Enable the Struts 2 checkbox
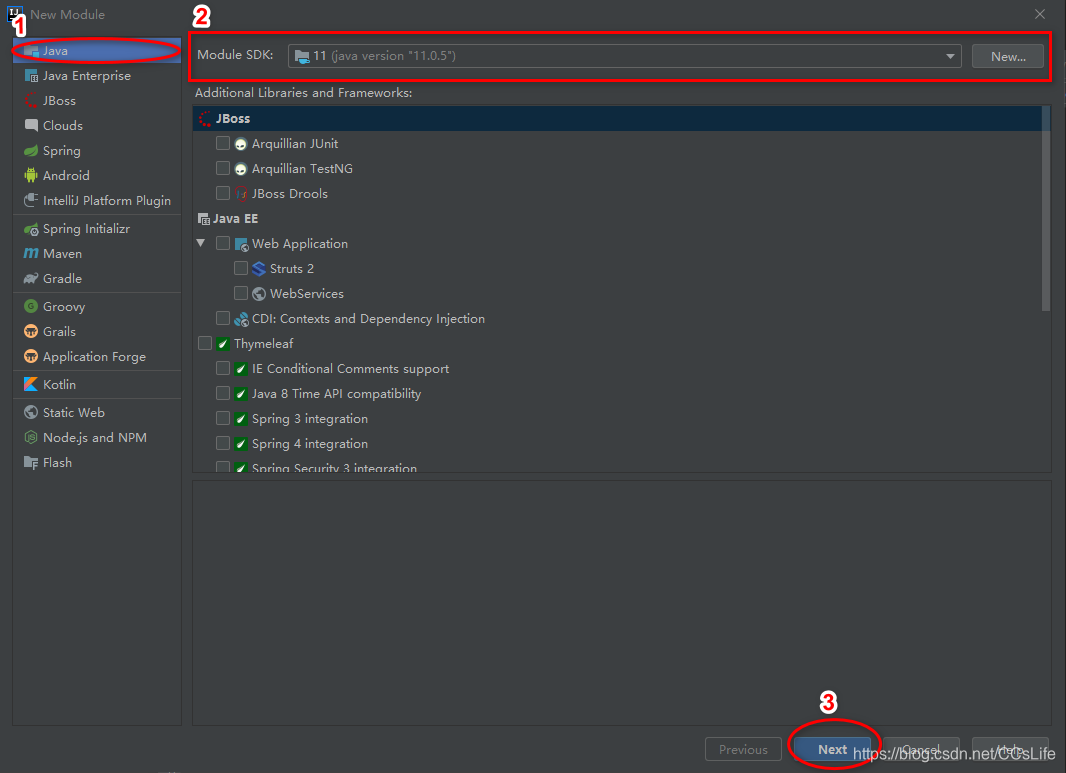This screenshot has height=773, width=1066. (241, 269)
